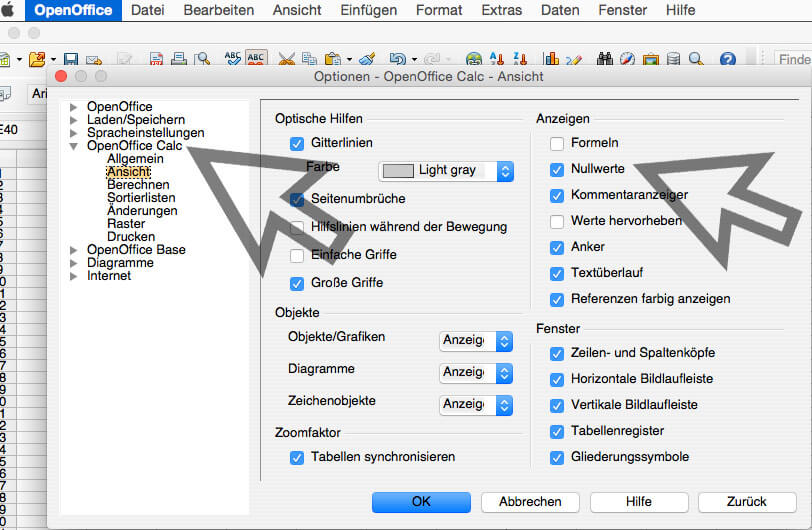Insert a Chart via bar-chart icon
The width and height of the screenshot is (812, 530).
(x=551, y=59)
